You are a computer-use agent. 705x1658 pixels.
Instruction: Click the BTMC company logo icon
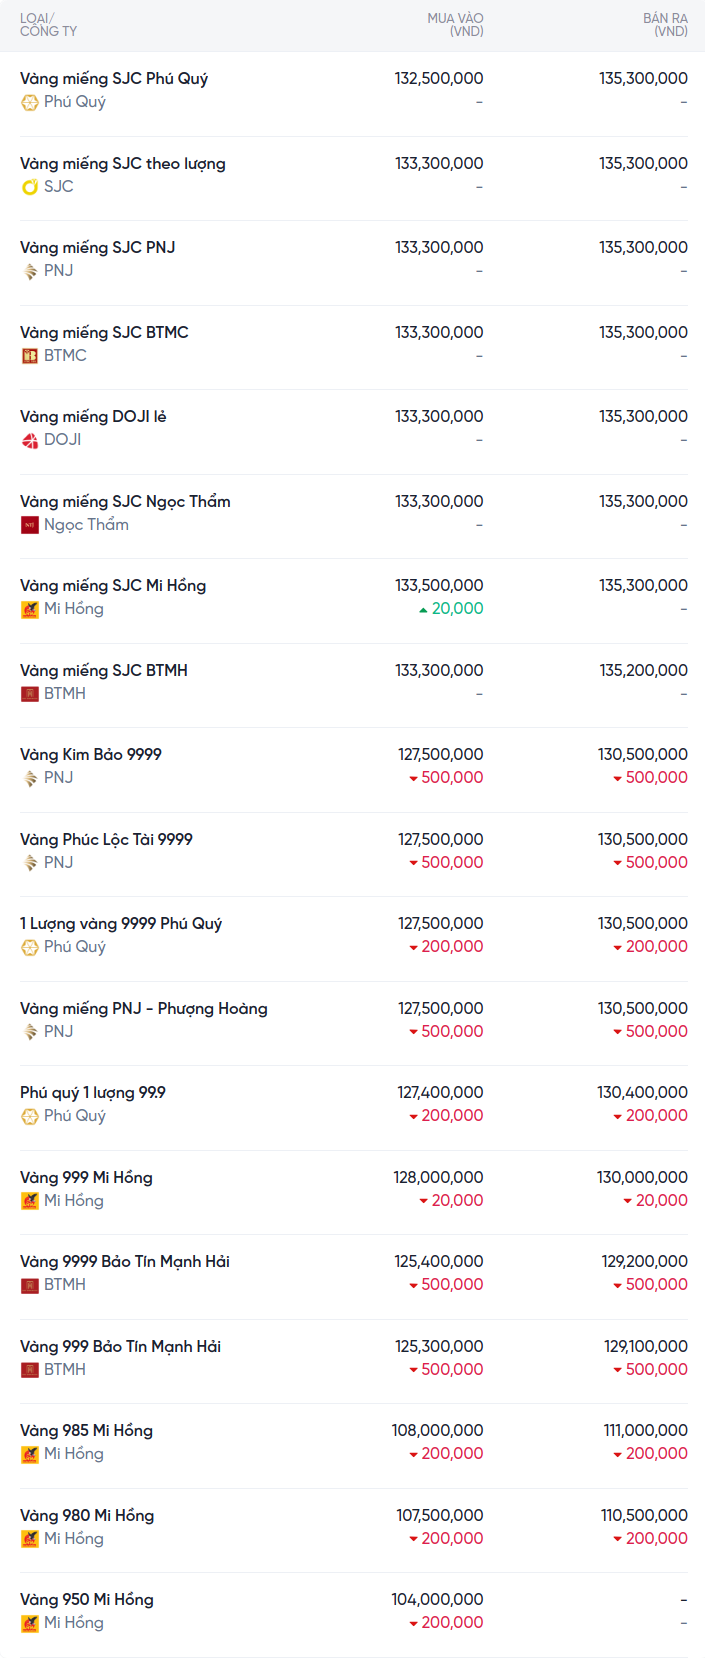point(30,356)
